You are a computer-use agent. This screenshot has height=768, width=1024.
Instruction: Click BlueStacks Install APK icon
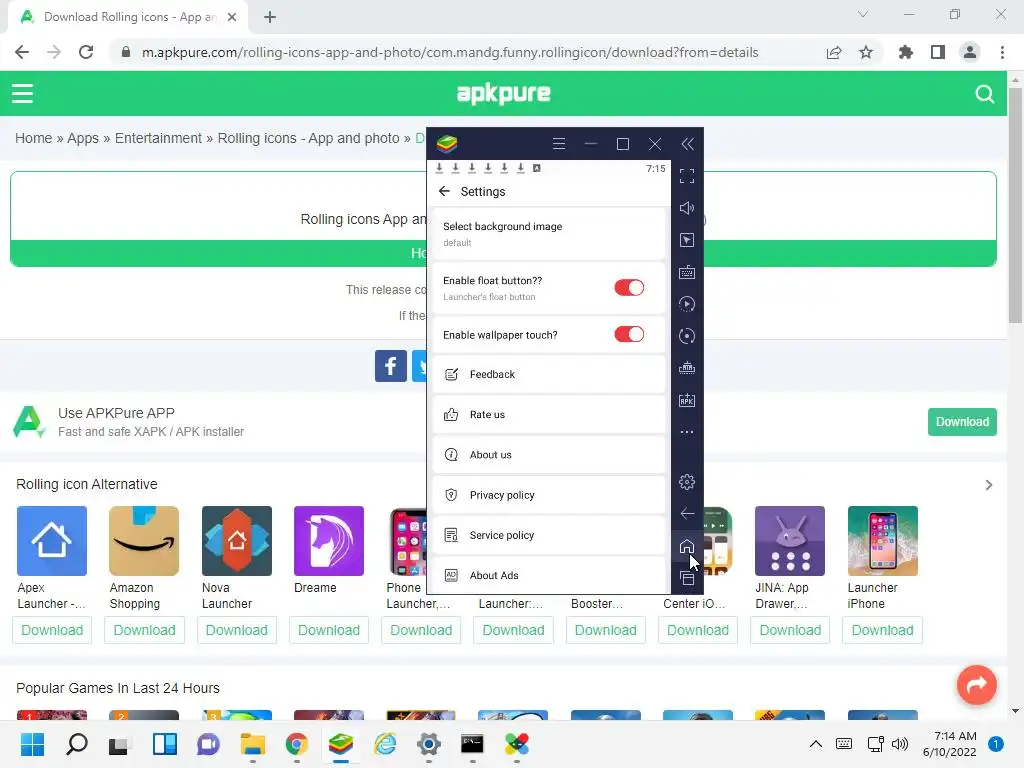pos(686,400)
